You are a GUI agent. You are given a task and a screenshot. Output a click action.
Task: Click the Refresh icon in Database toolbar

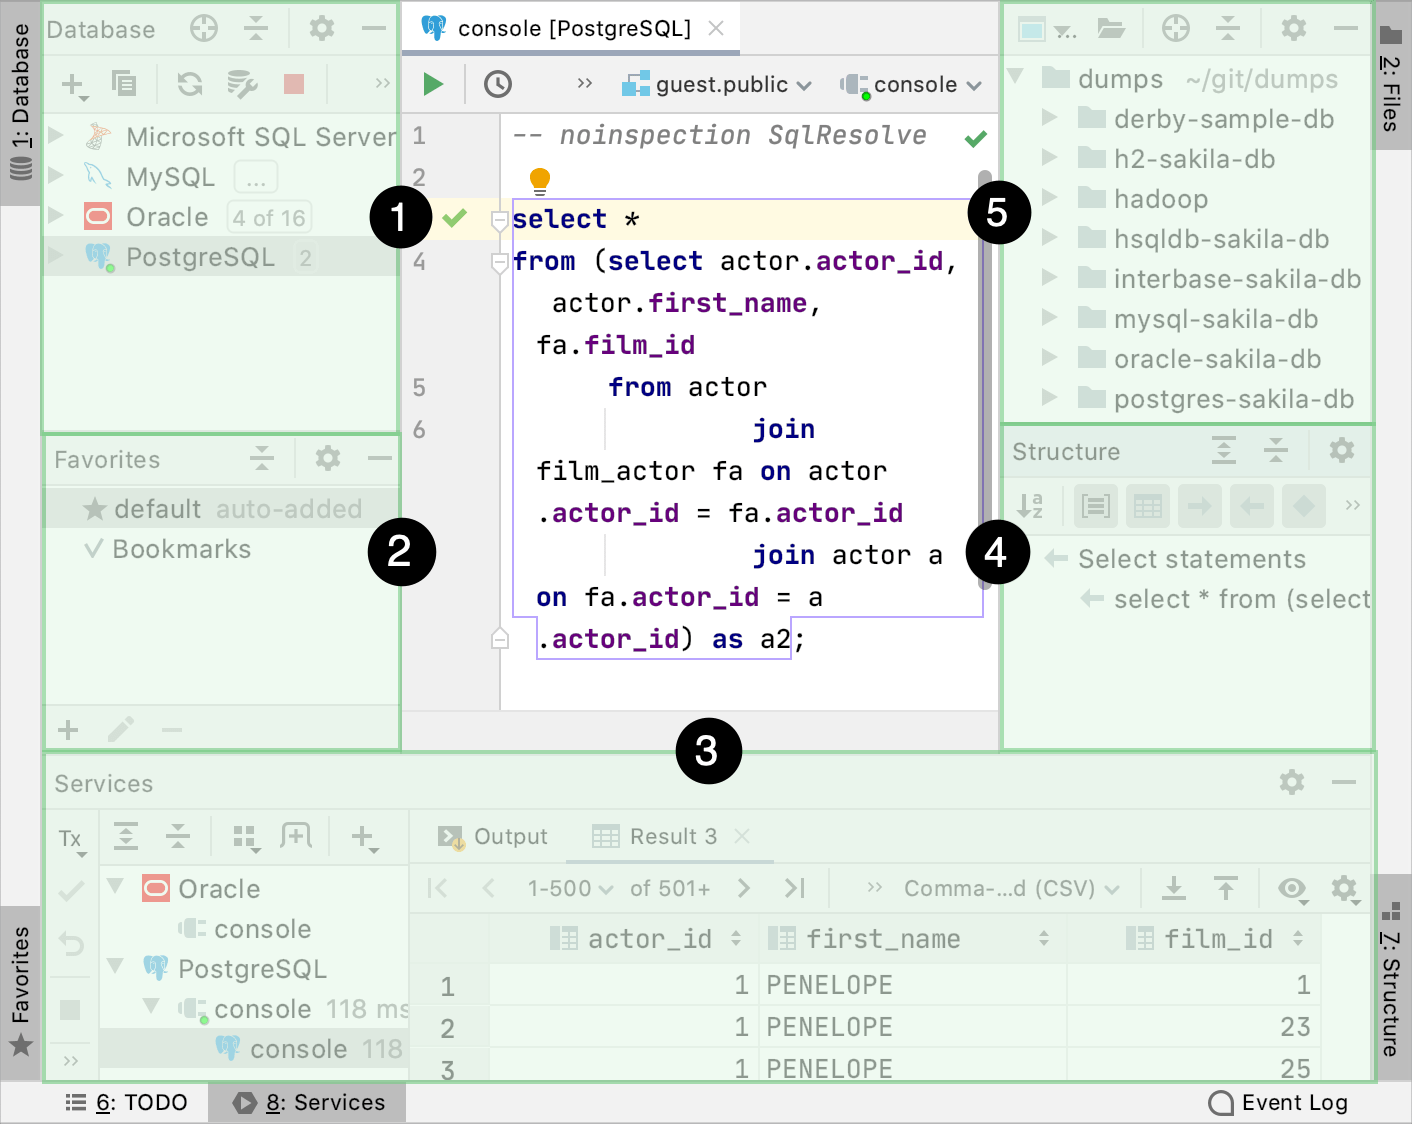pyautogui.click(x=190, y=84)
